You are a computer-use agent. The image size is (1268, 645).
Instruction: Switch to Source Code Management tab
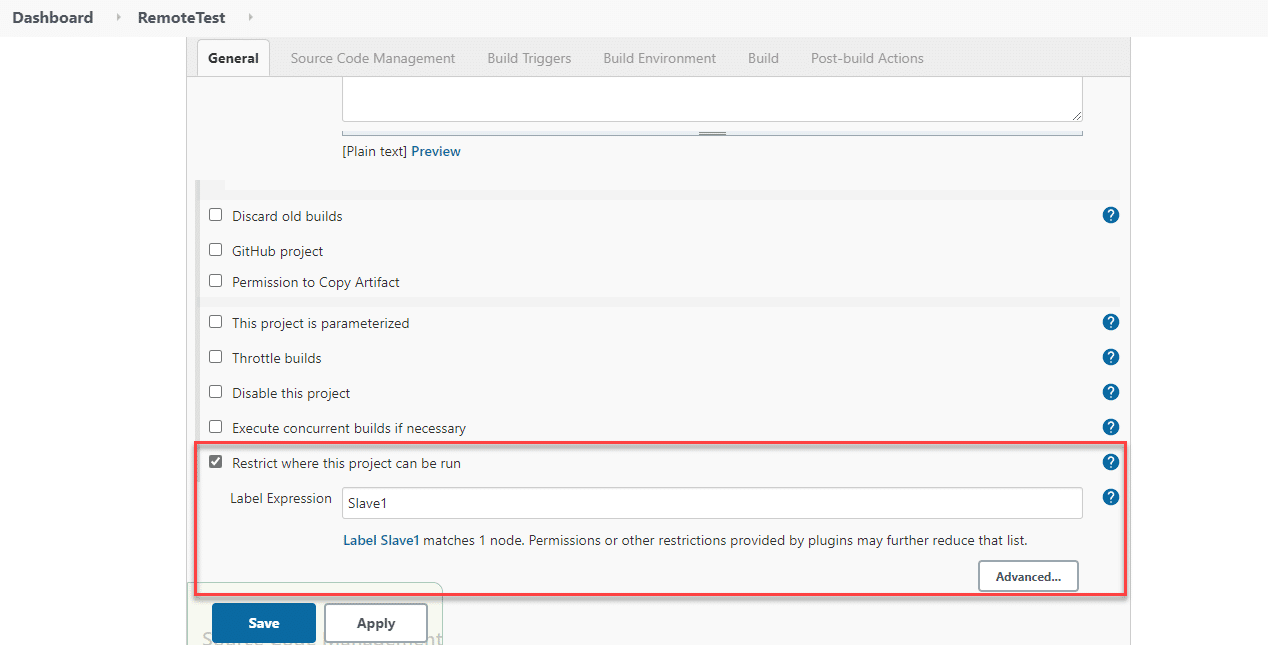tap(372, 58)
